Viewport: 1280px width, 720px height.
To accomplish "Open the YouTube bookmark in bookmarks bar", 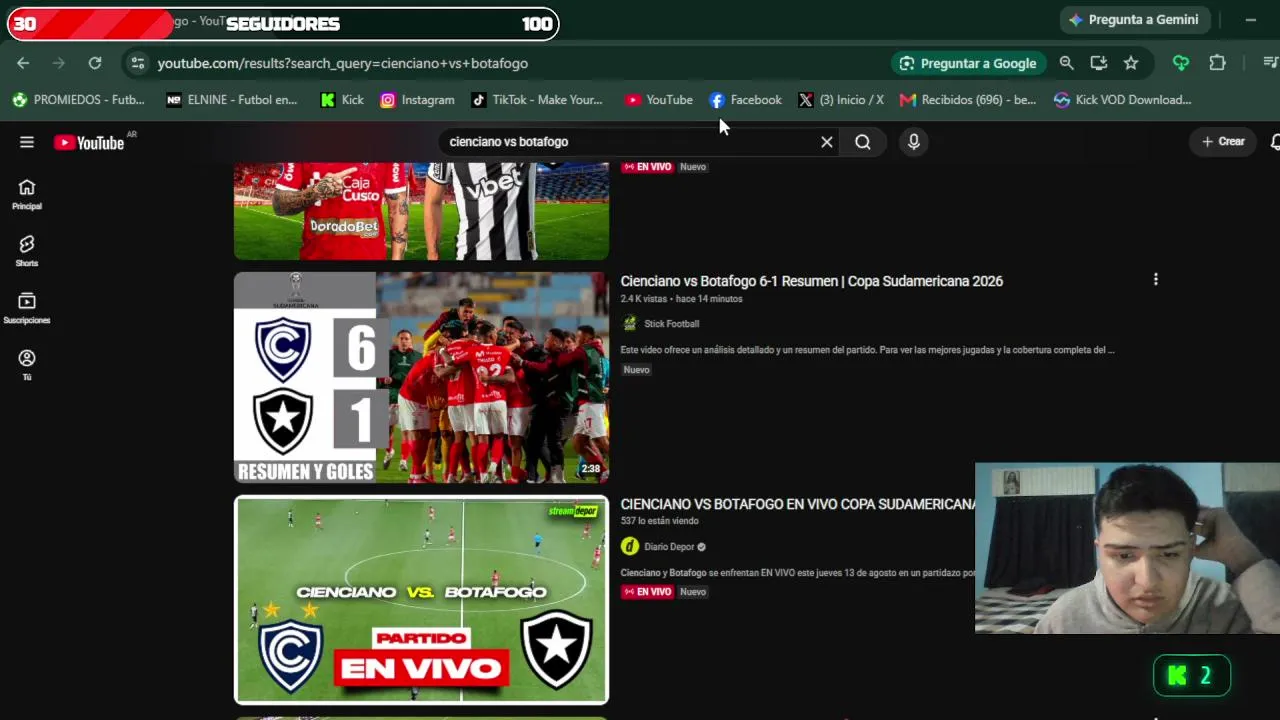I will (x=659, y=100).
